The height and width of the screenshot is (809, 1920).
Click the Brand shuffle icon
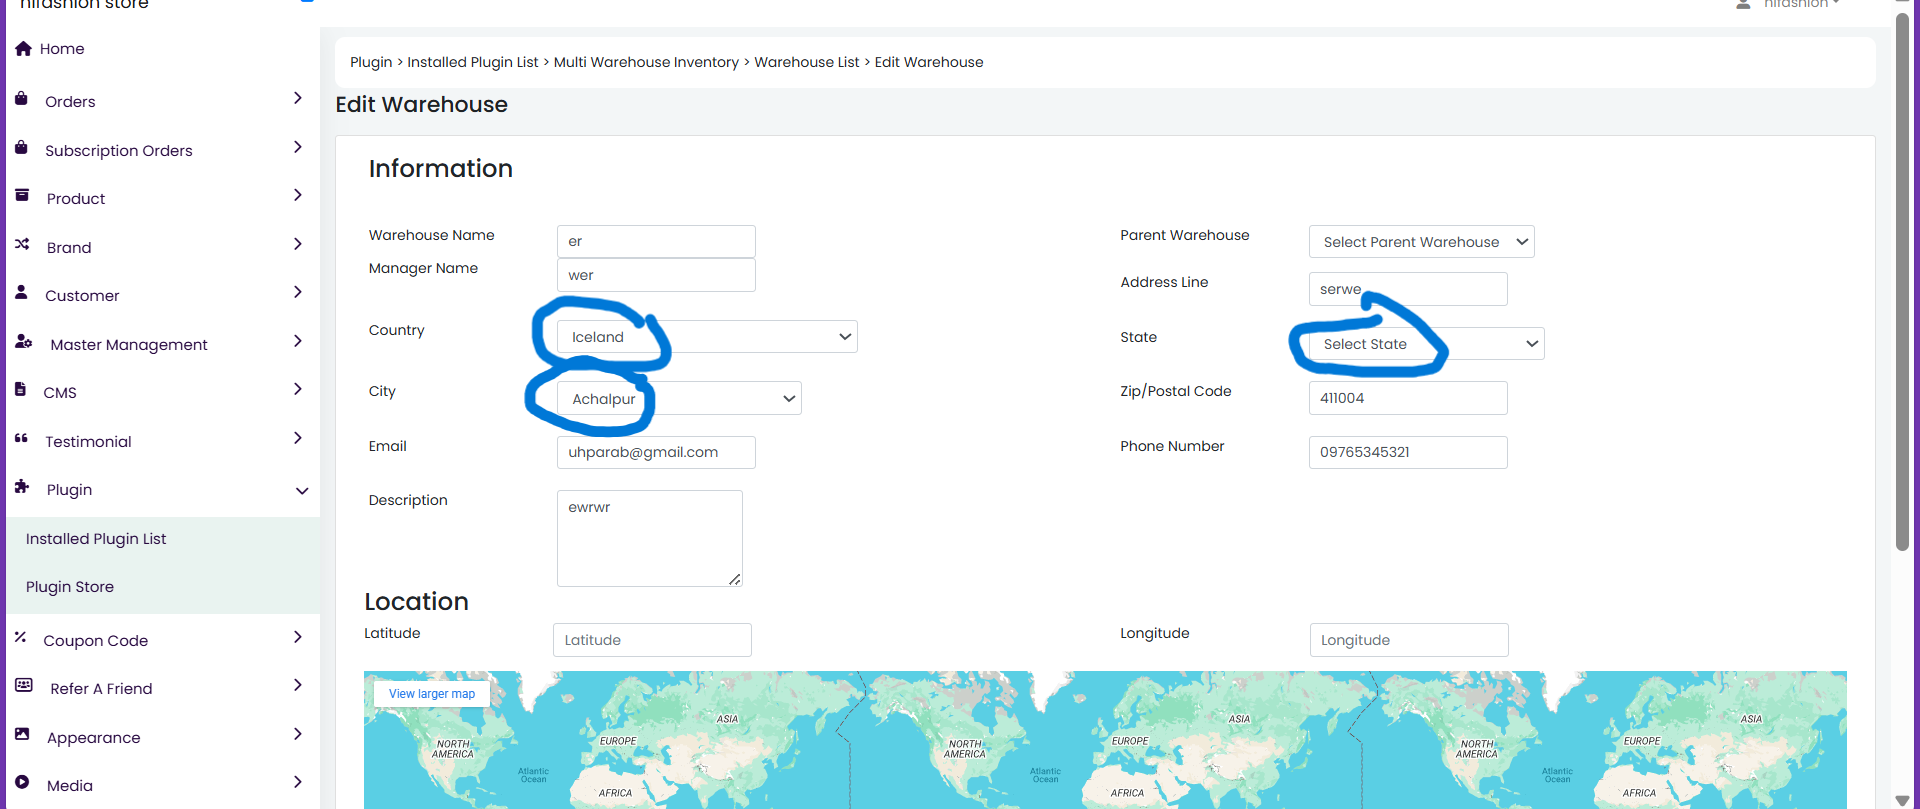(x=22, y=244)
